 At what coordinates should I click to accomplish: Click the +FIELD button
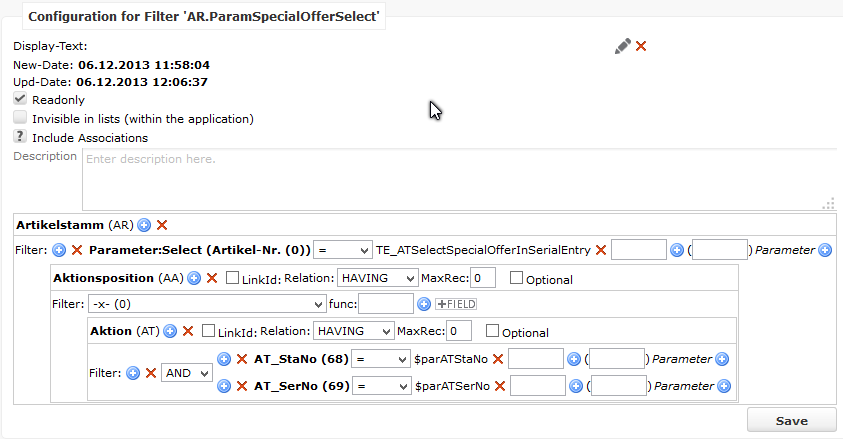tap(456, 304)
